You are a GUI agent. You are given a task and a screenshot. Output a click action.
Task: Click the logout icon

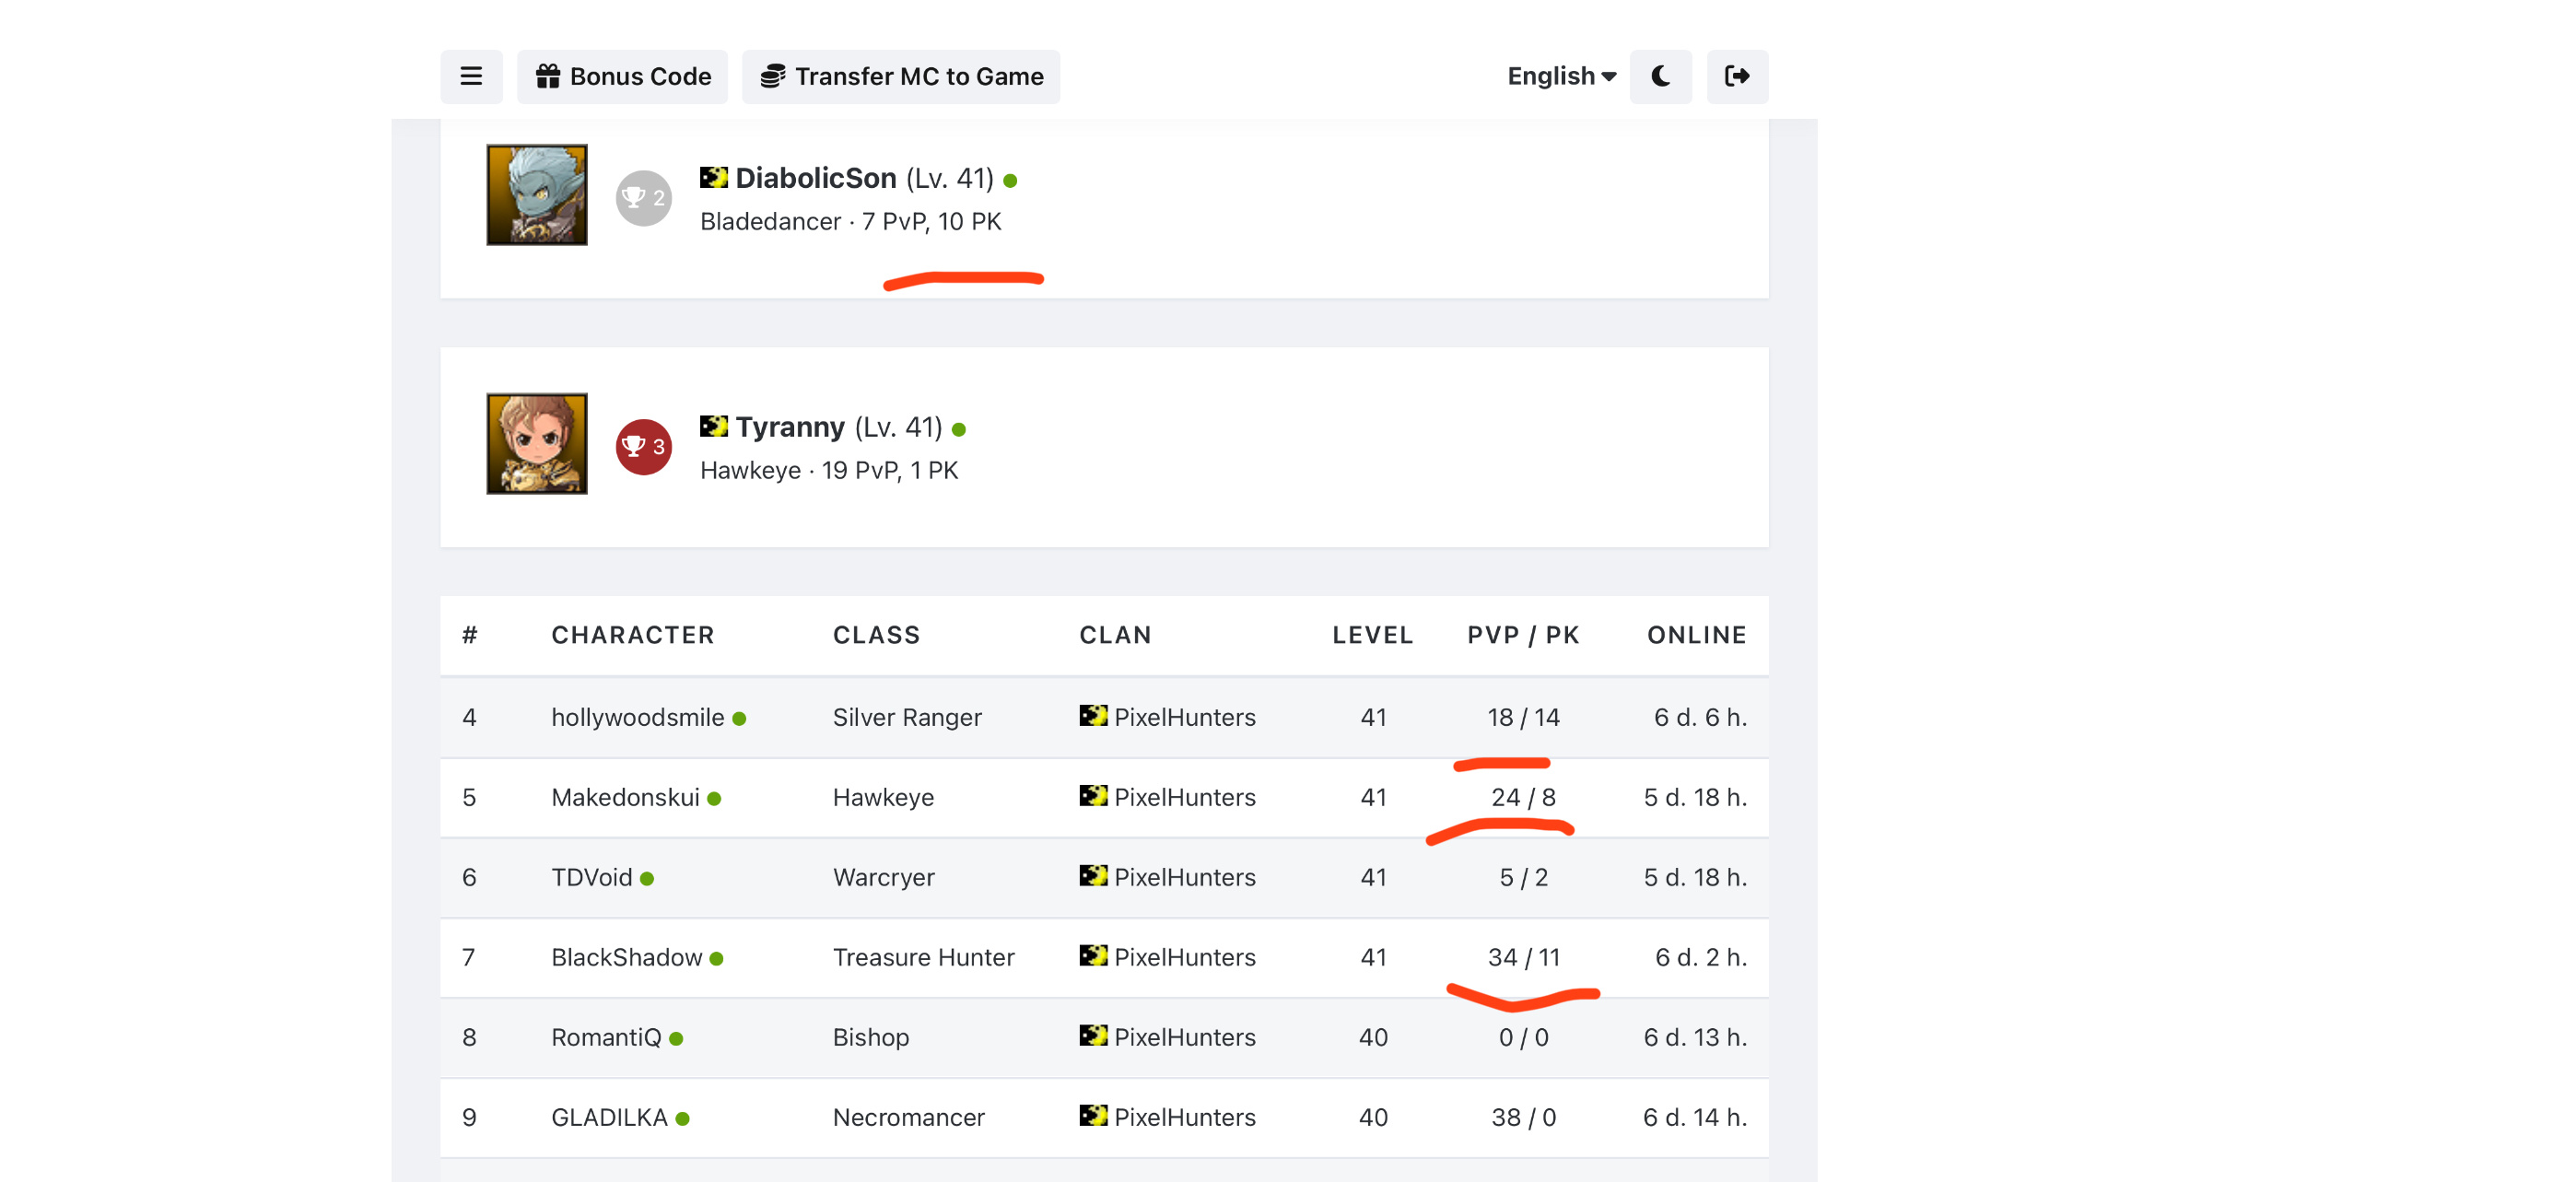coord(1736,76)
